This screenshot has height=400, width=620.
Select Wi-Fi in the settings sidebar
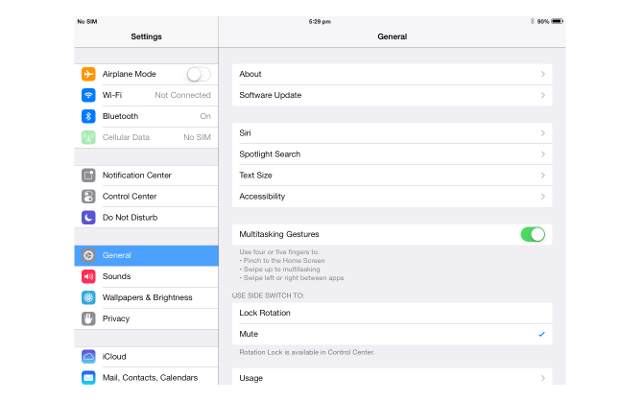click(146, 95)
